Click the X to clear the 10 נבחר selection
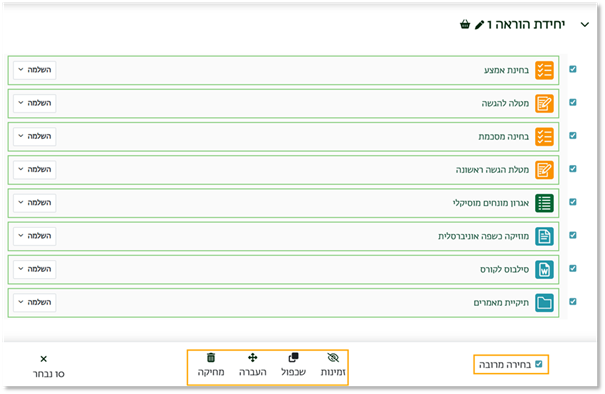This screenshot has height=394, width=605. (x=44, y=359)
